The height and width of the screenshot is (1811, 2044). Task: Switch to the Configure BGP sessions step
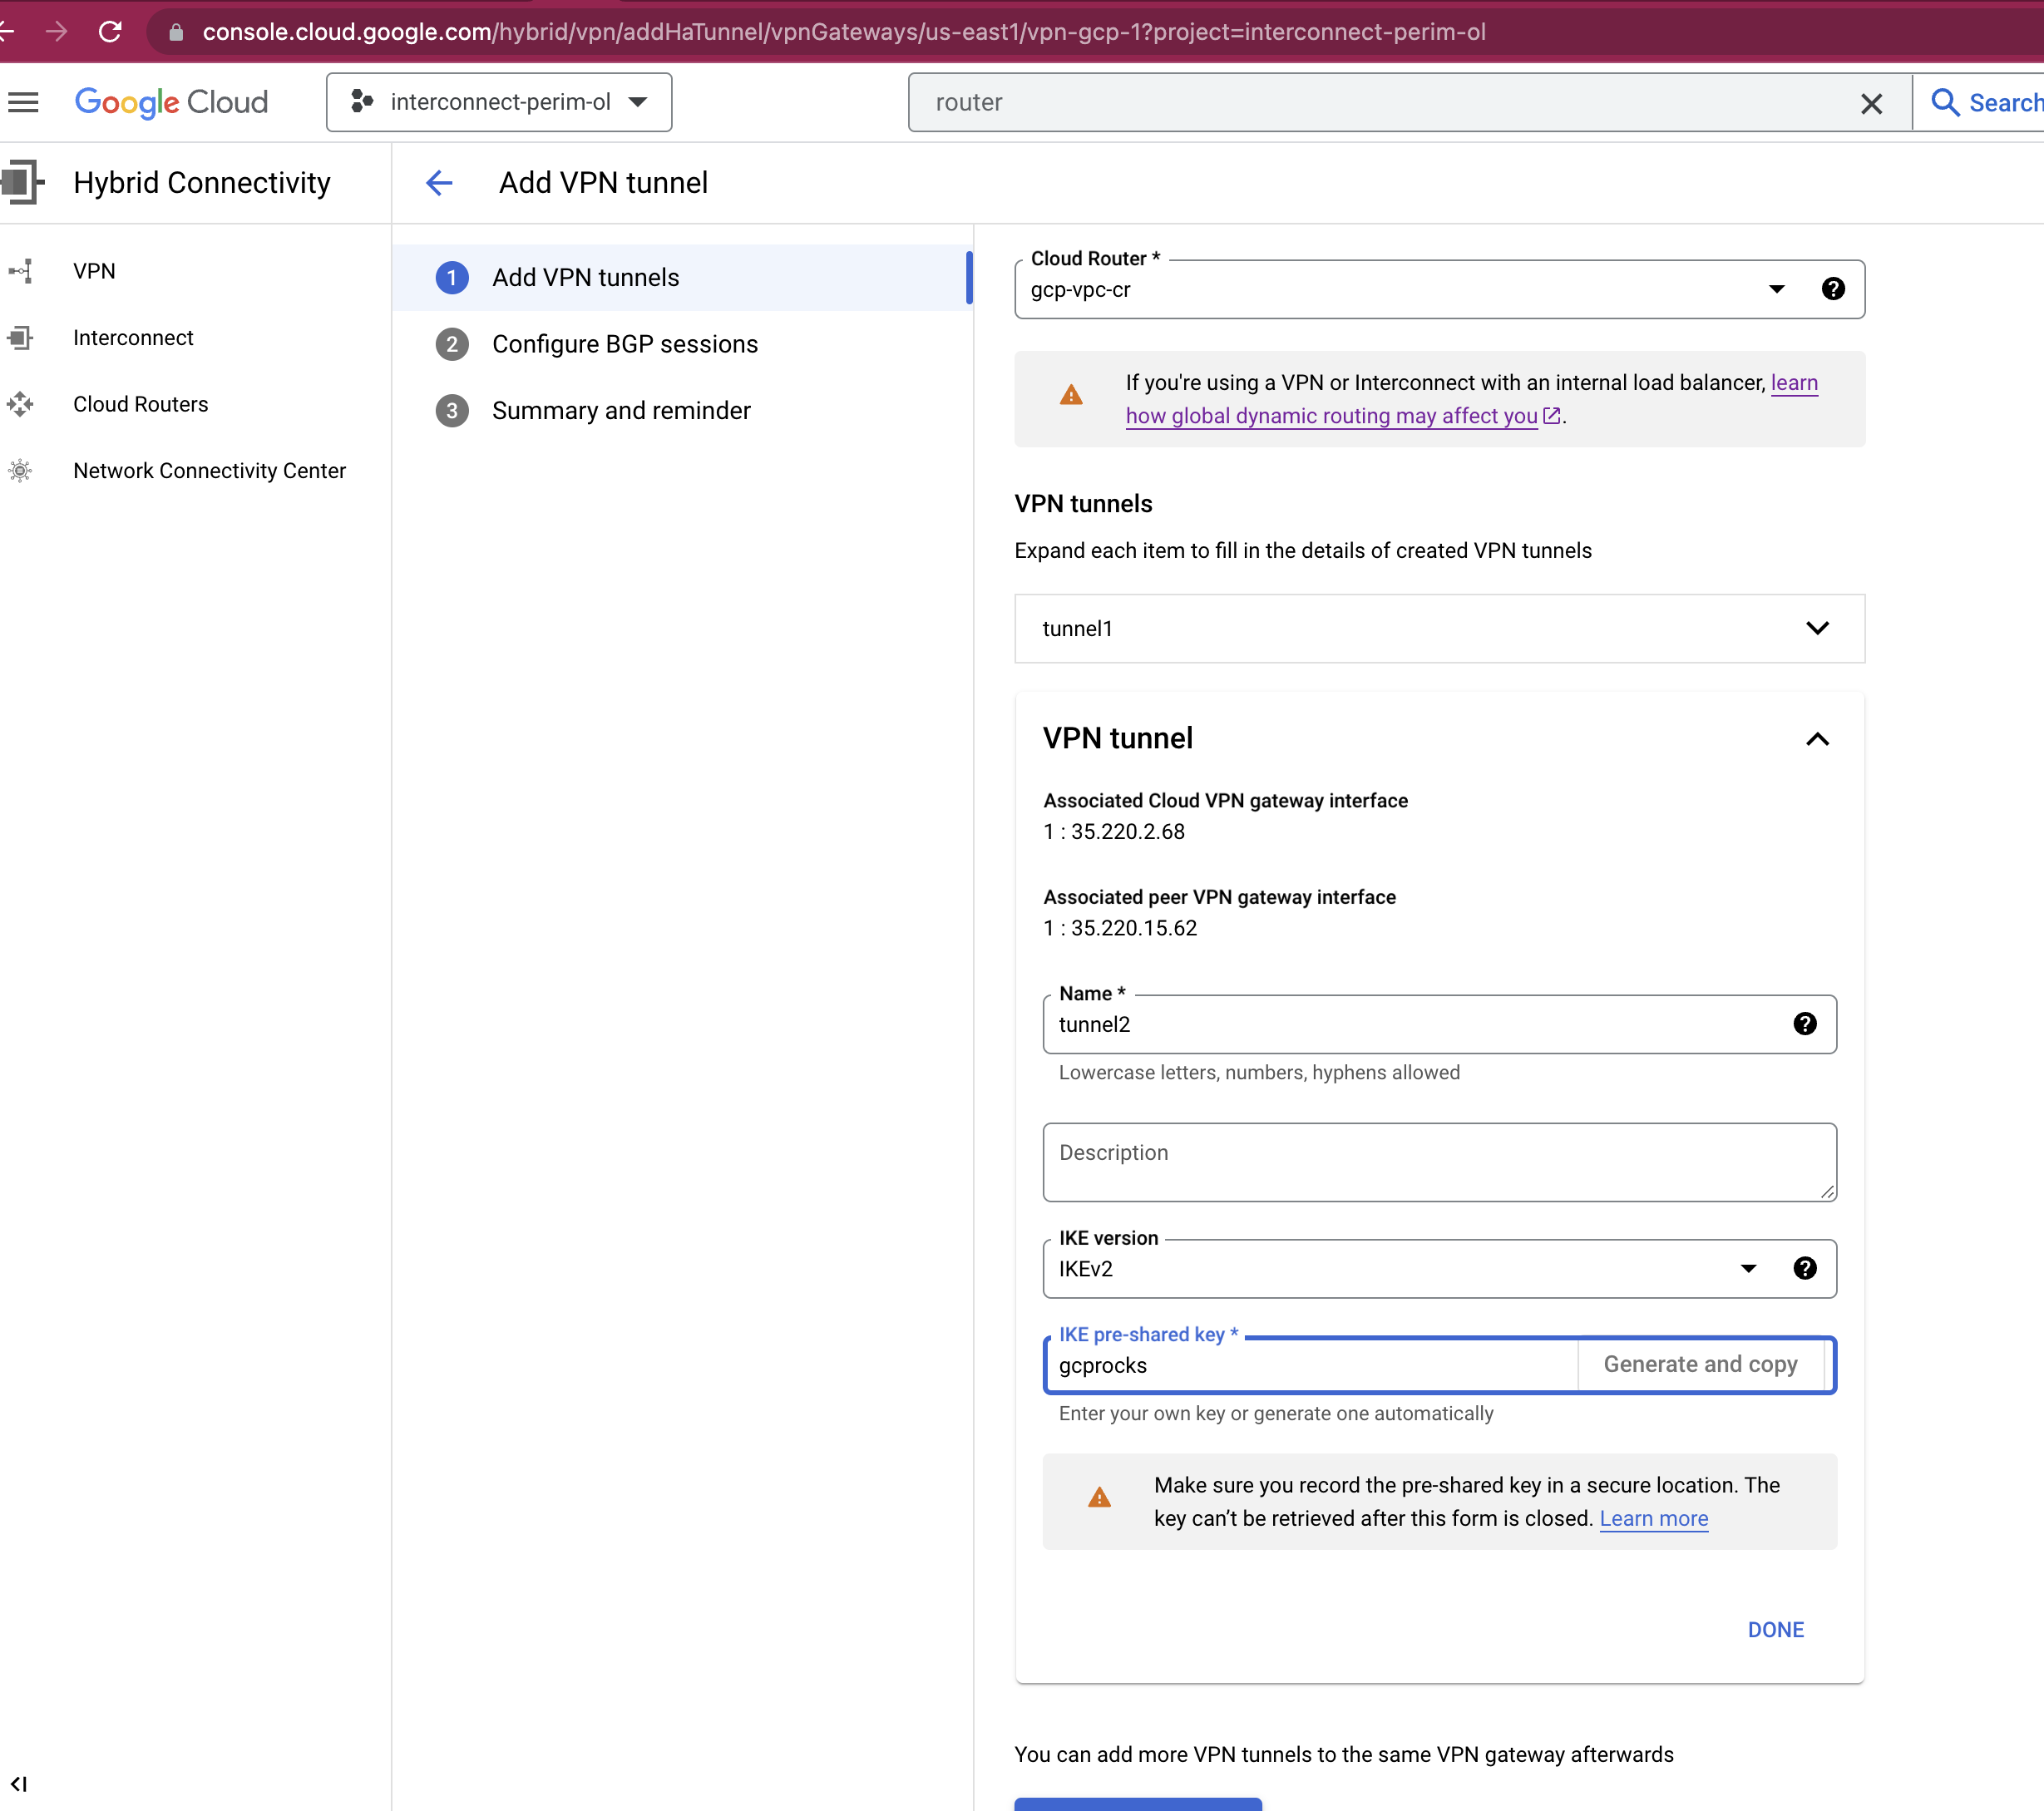coord(624,343)
